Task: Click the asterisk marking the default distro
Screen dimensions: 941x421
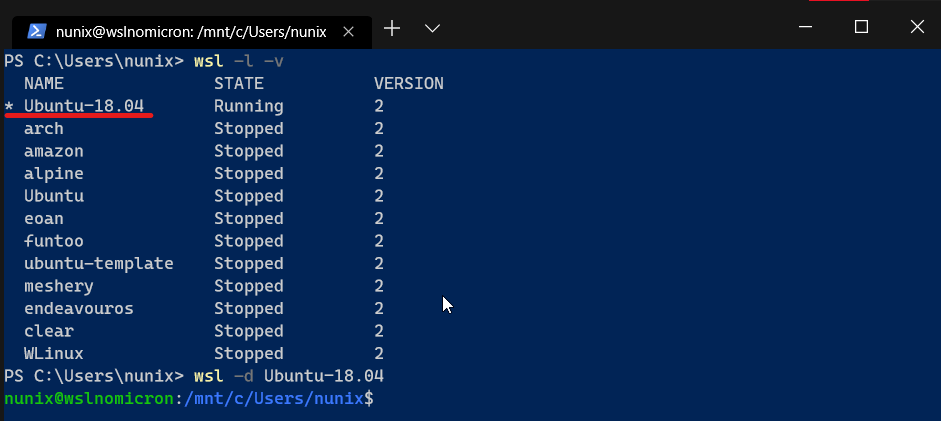Action: [x=9, y=107]
